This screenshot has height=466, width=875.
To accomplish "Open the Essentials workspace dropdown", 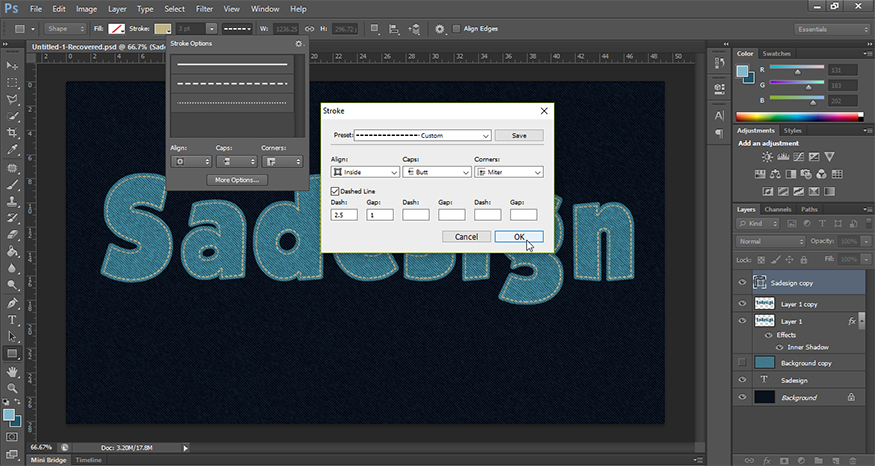I will tap(831, 29).
